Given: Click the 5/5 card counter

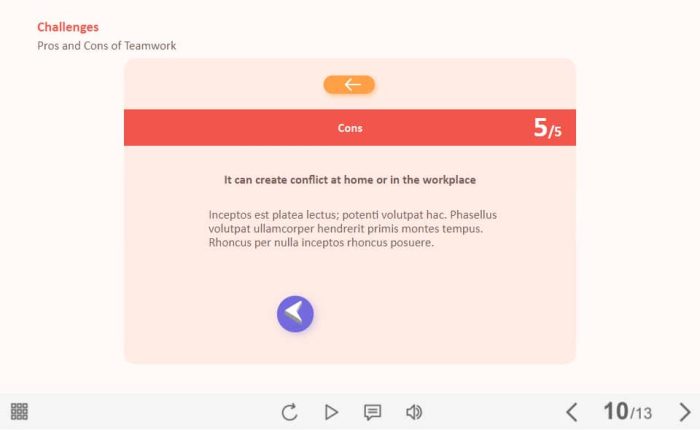Looking at the screenshot, I should point(547,128).
